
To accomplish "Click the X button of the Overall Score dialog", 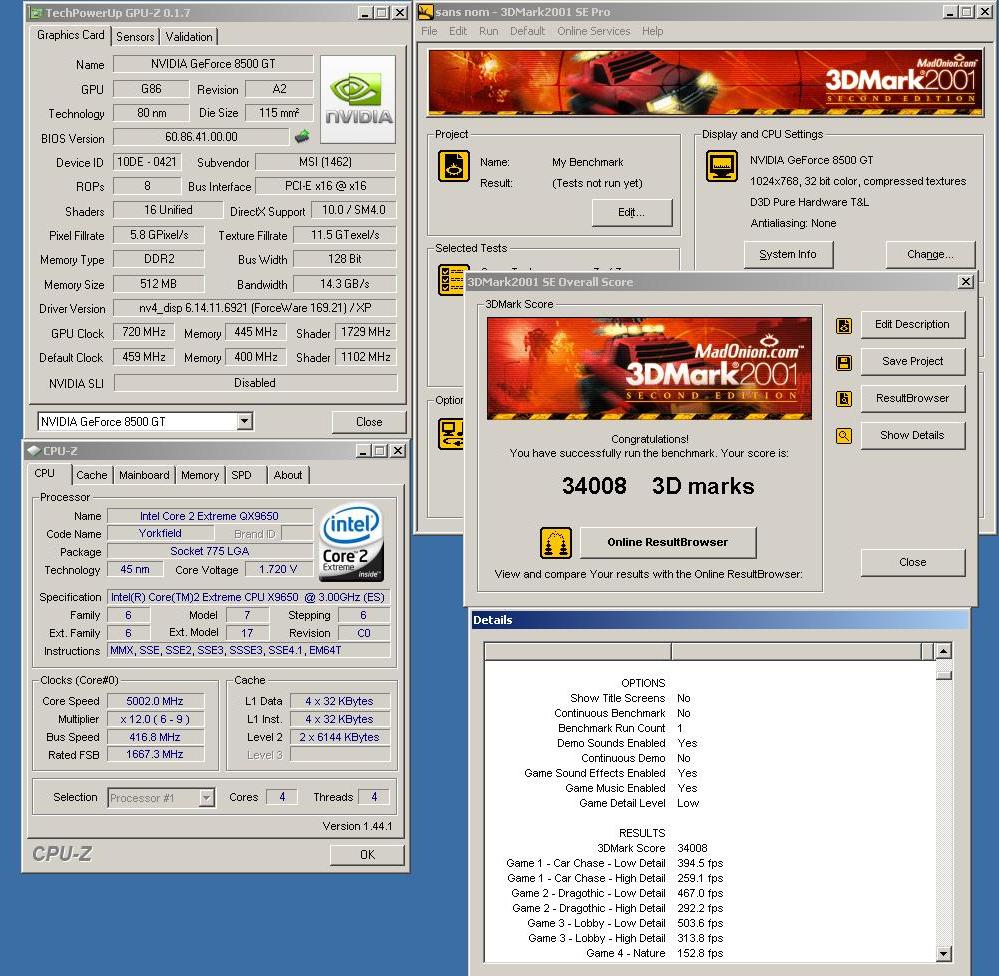I will (966, 282).
